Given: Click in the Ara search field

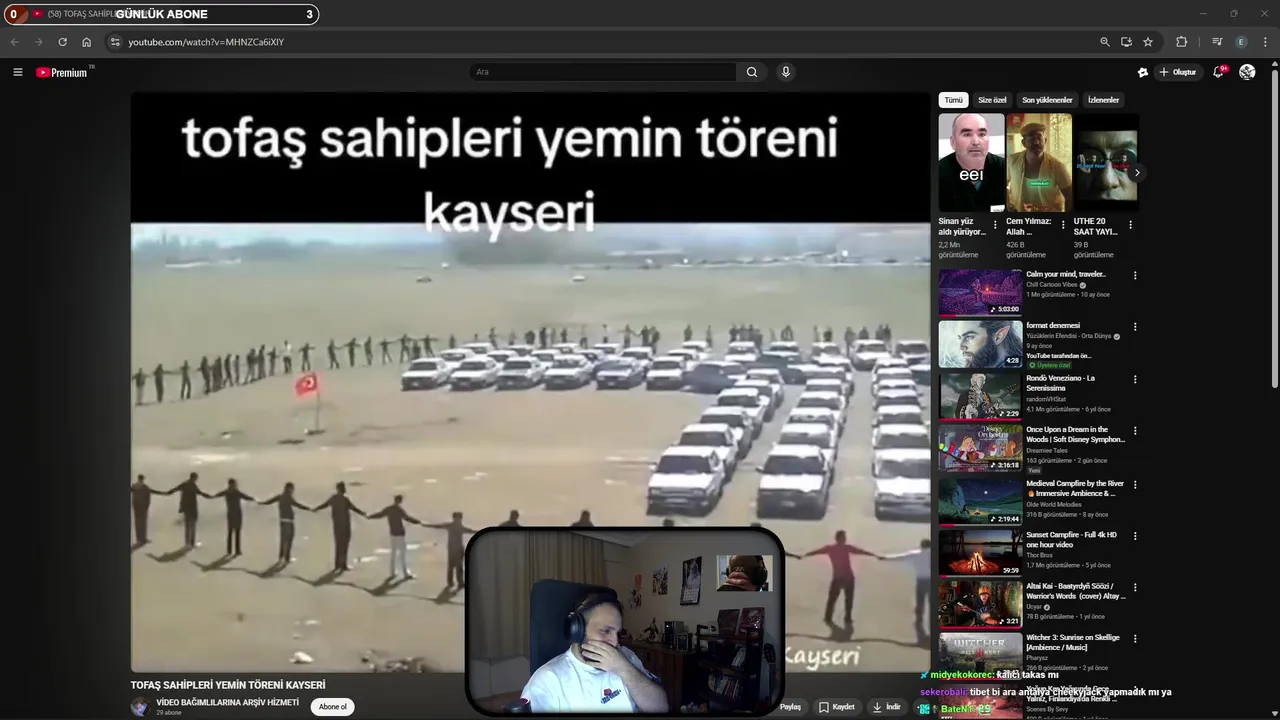Looking at the screenshot, I should (603, 72).
